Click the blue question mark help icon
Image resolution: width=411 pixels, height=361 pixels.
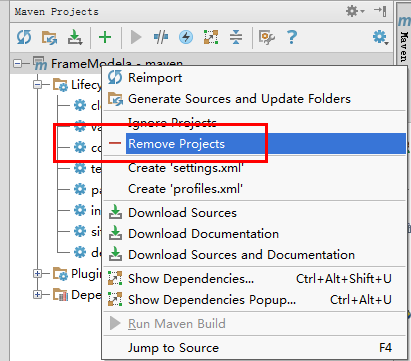click(292, 37)
